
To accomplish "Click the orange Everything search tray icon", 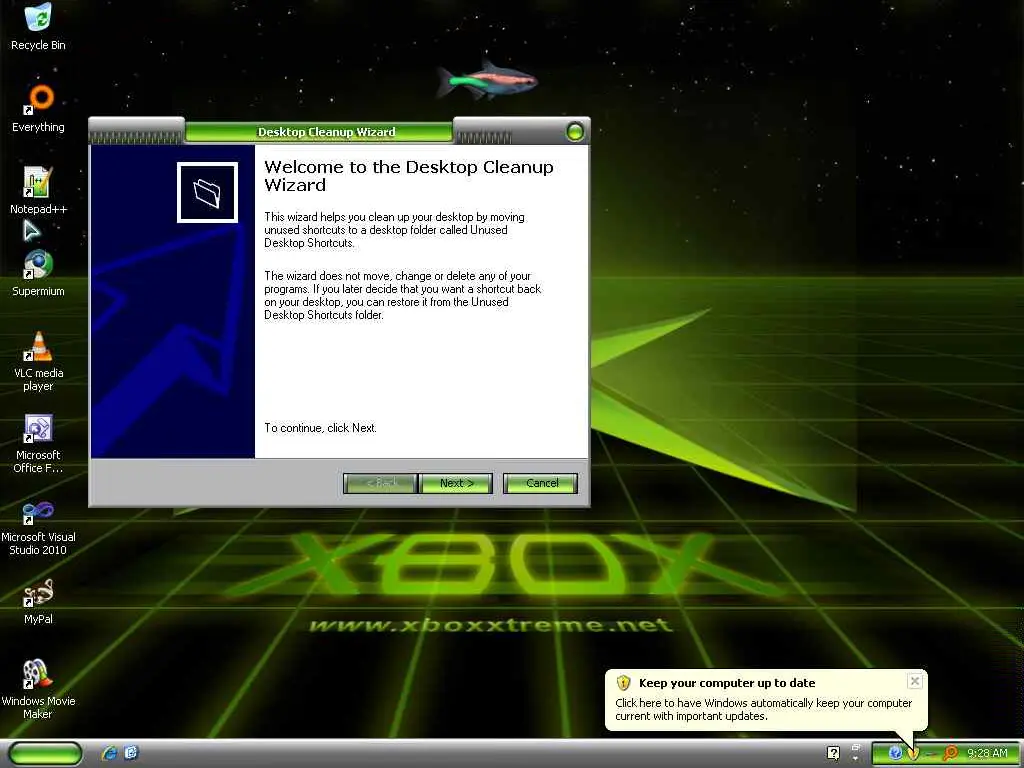I will coord(950,753).
